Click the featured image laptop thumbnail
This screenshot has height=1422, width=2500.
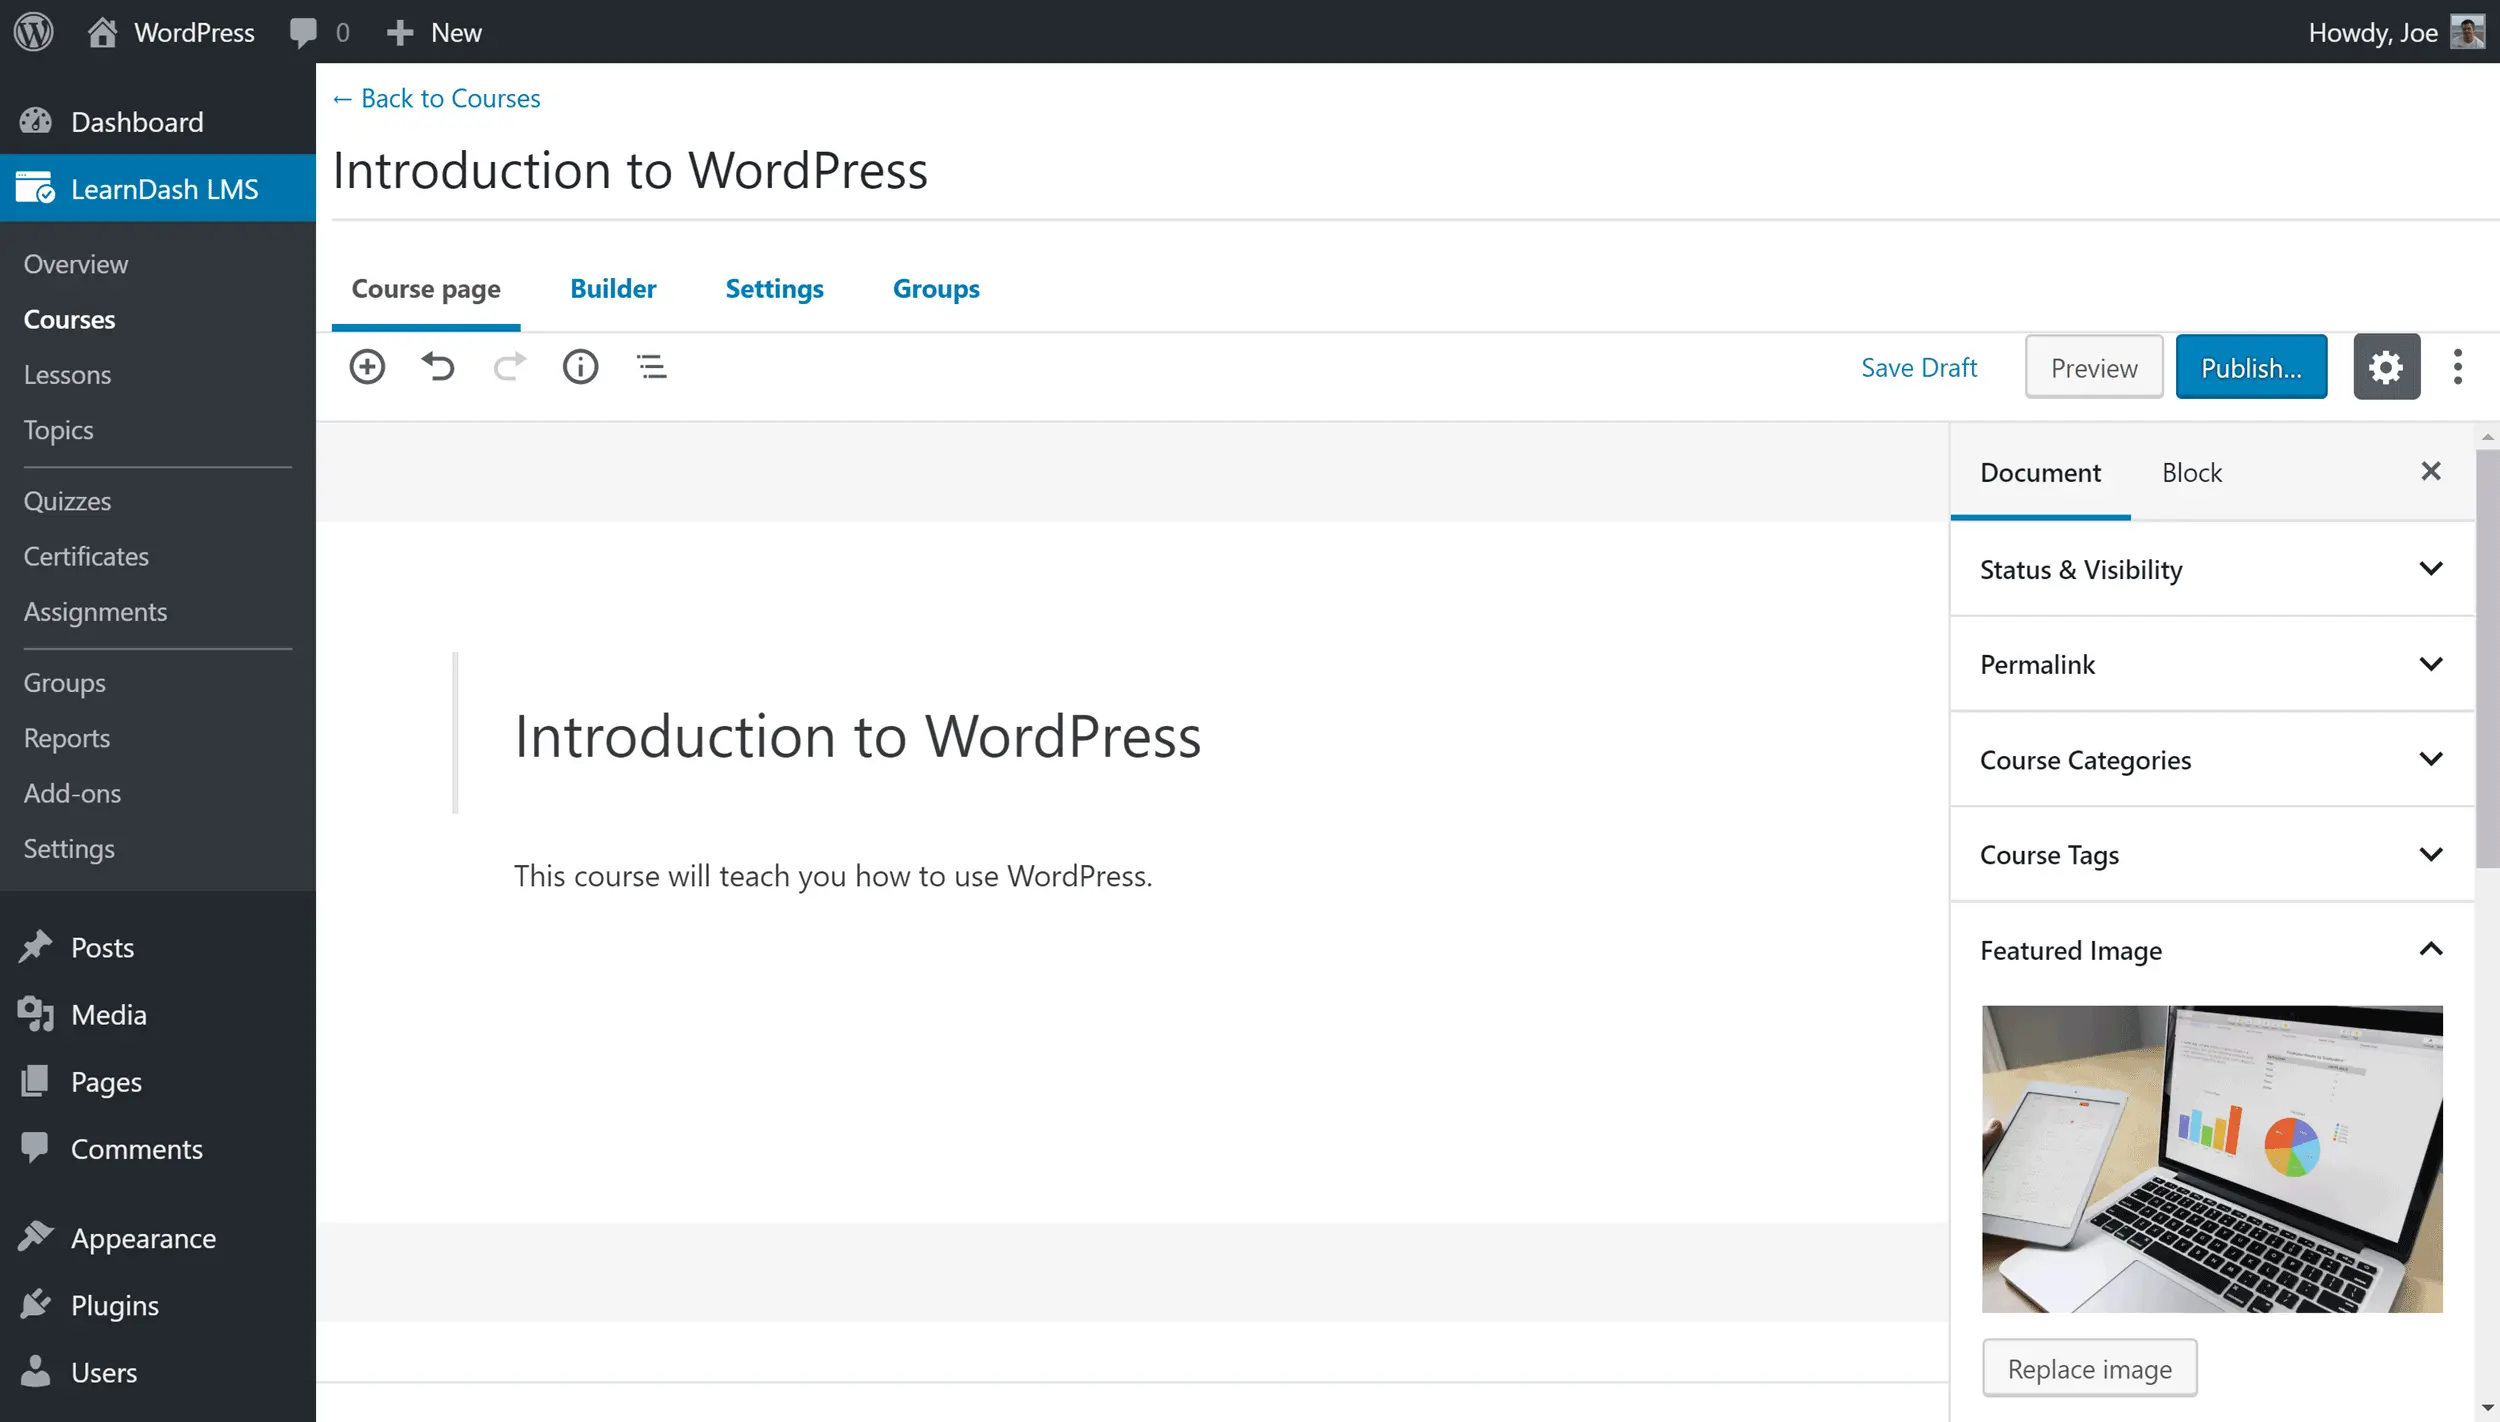tap(2211, 1159)
